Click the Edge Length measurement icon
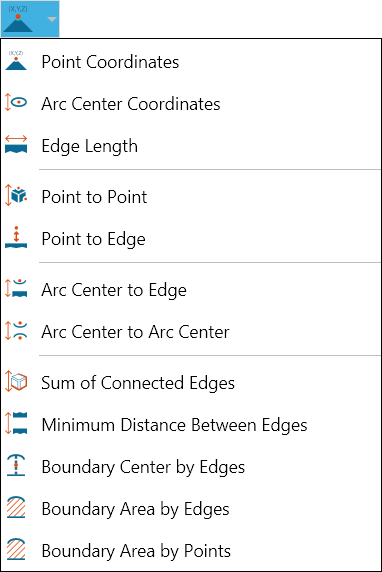Image resolution: width=382 pixels, height=572 pixels. click(16, 144)
